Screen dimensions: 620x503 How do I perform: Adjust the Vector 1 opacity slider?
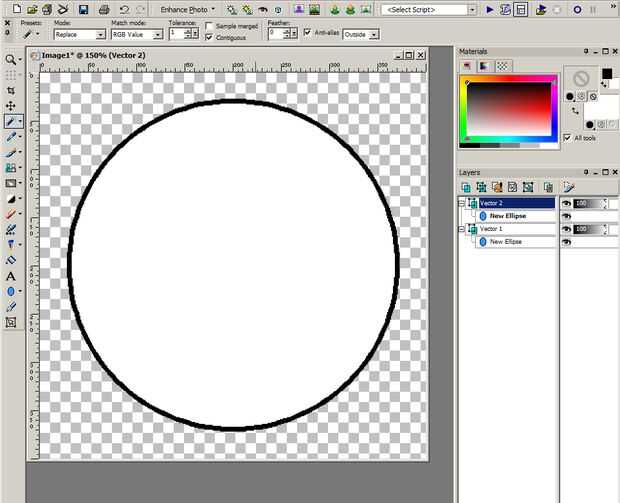tap(588, 229)
